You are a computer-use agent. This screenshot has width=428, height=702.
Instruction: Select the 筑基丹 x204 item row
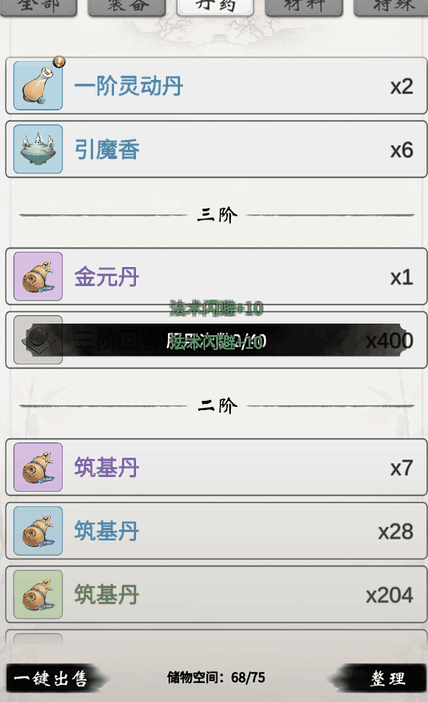(216, 594)
